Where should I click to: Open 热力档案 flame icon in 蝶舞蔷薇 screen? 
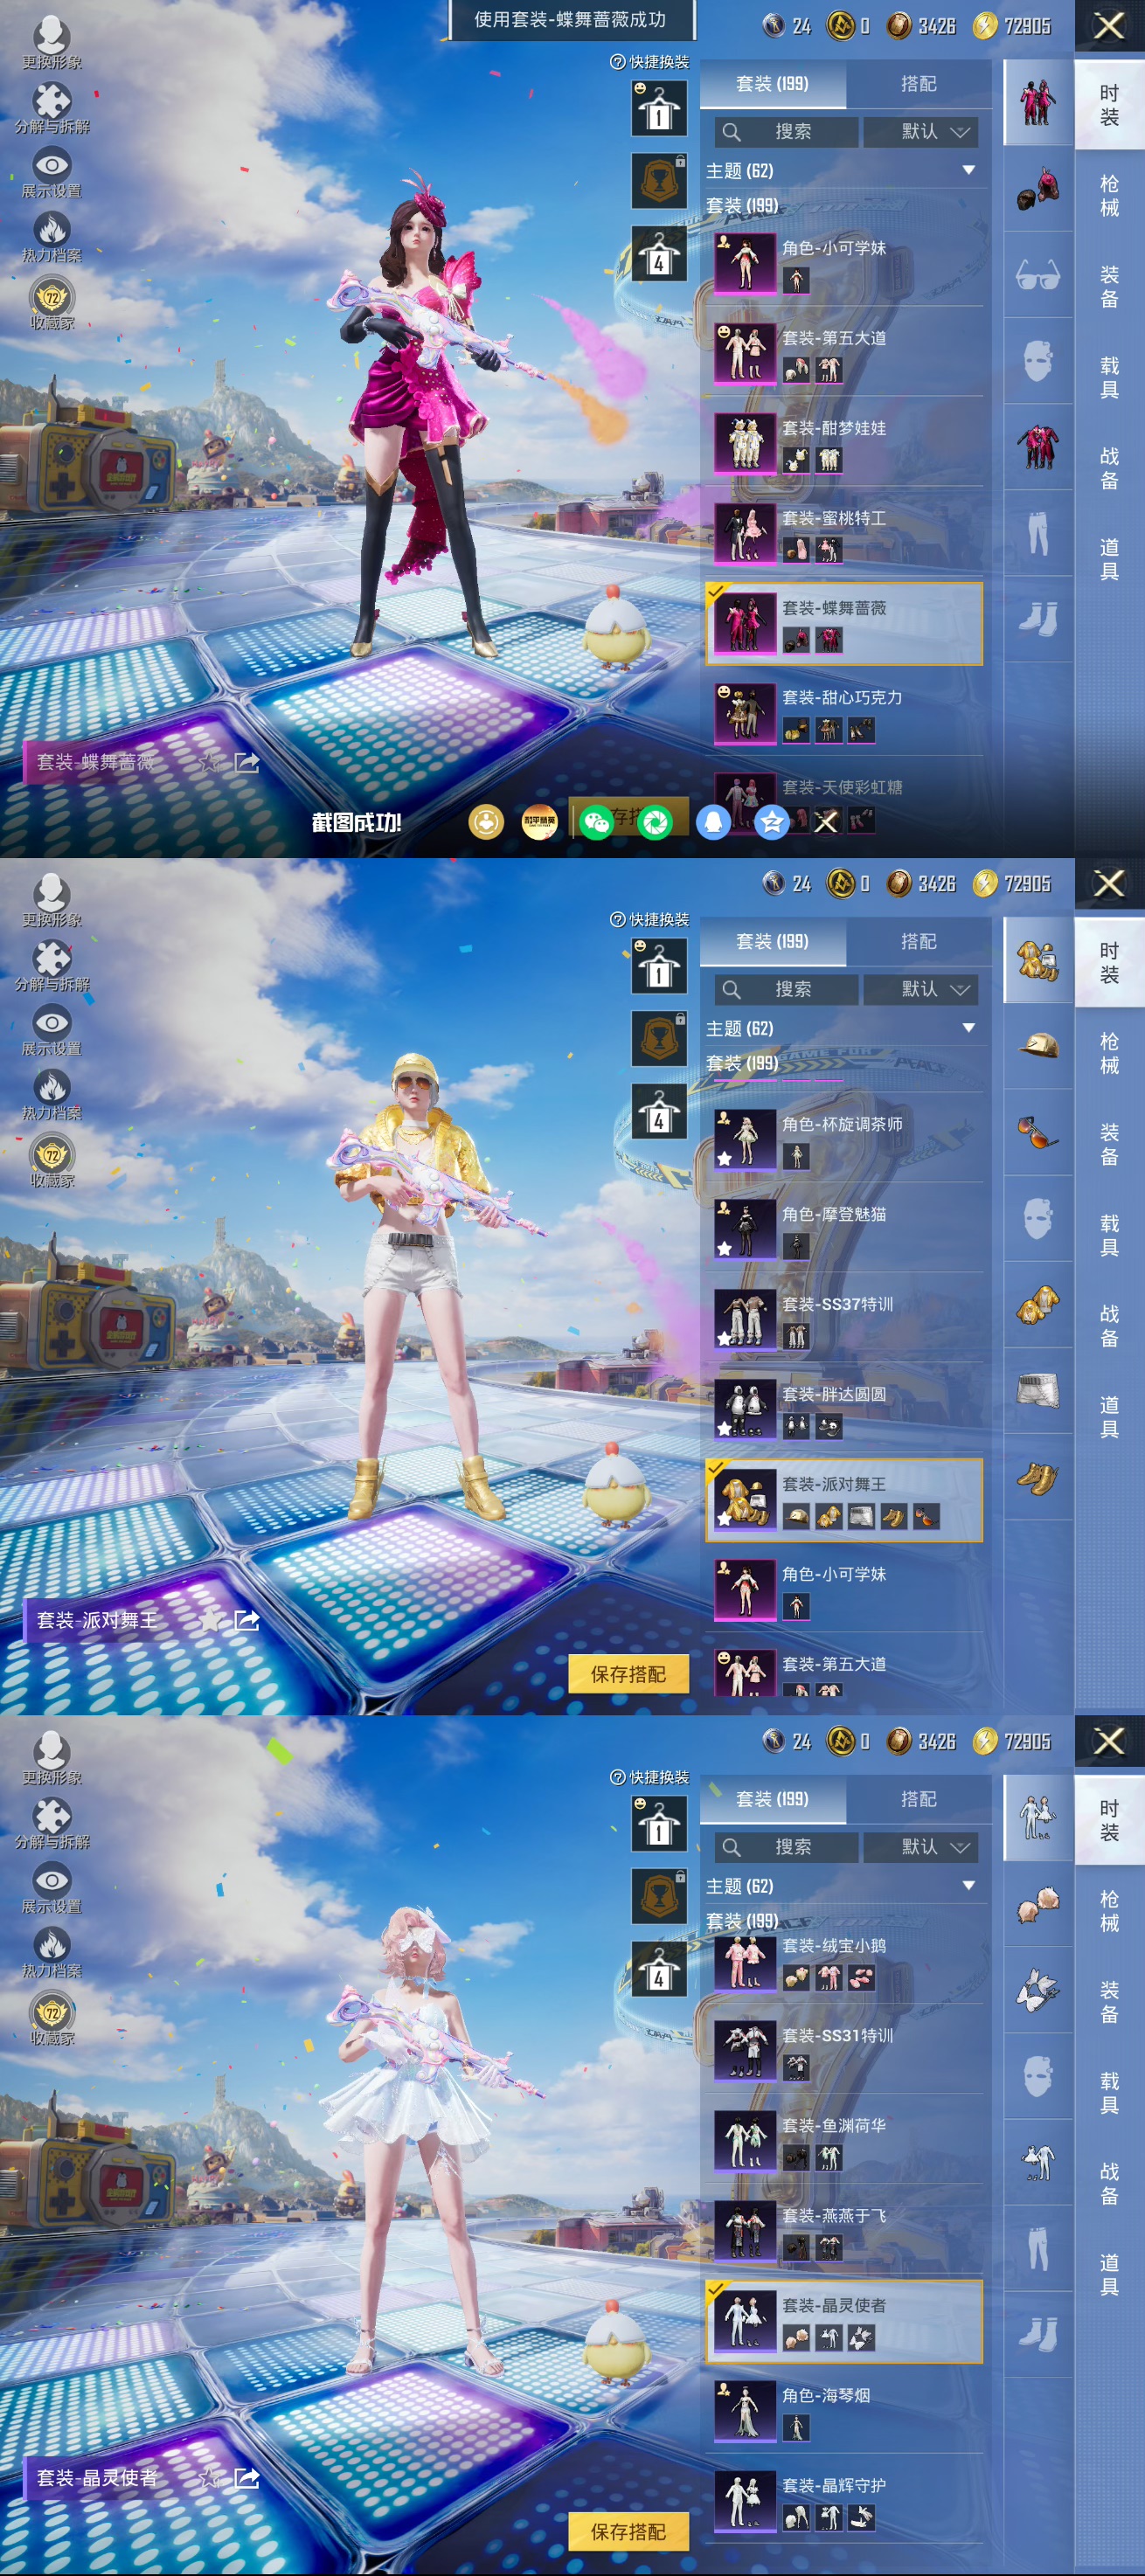(52, 228)
